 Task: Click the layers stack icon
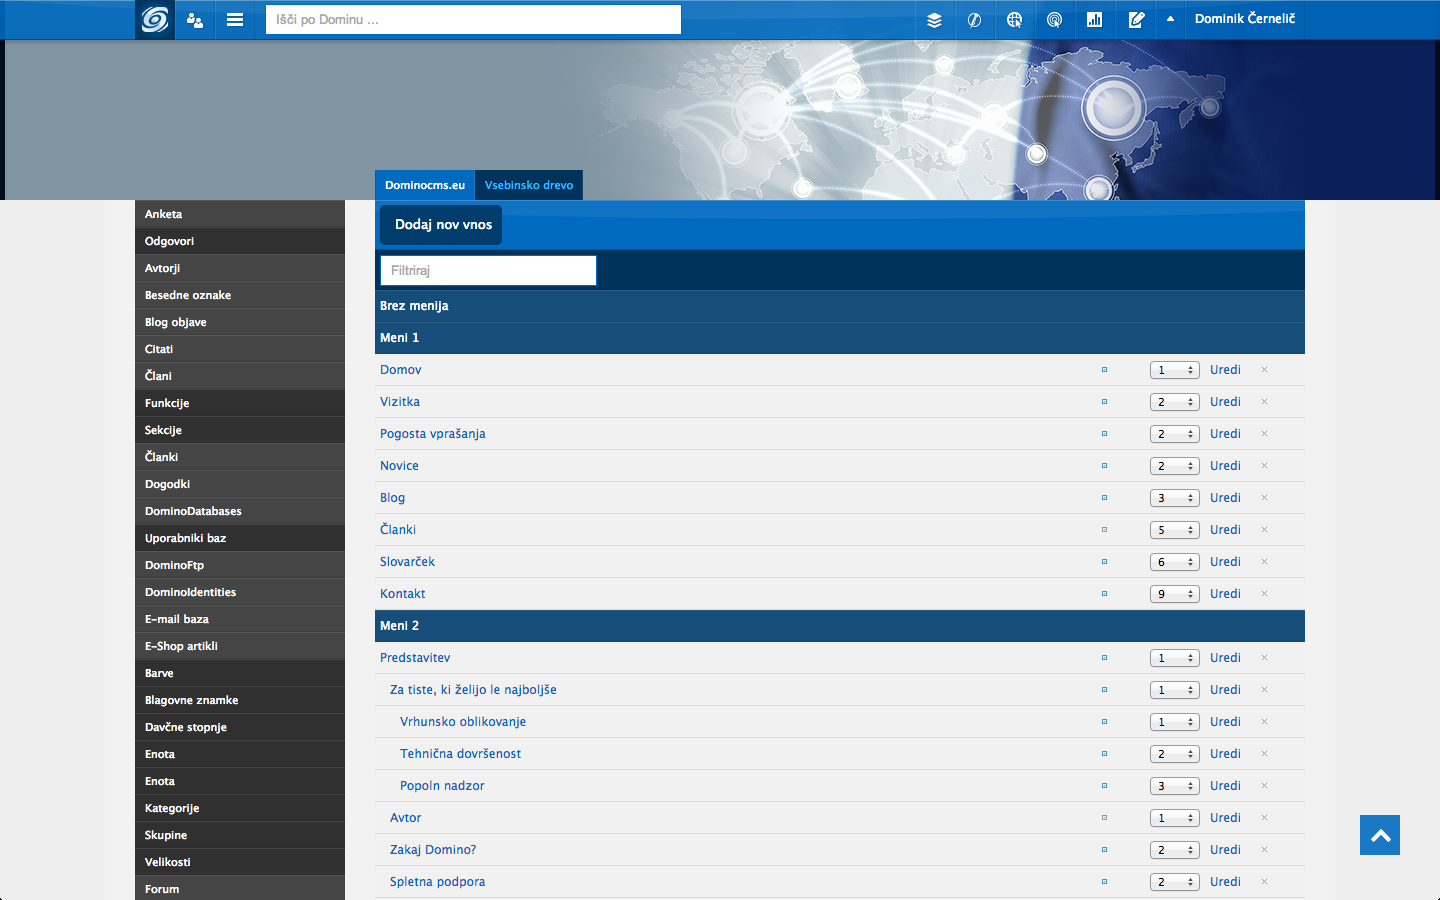point(934,20)
